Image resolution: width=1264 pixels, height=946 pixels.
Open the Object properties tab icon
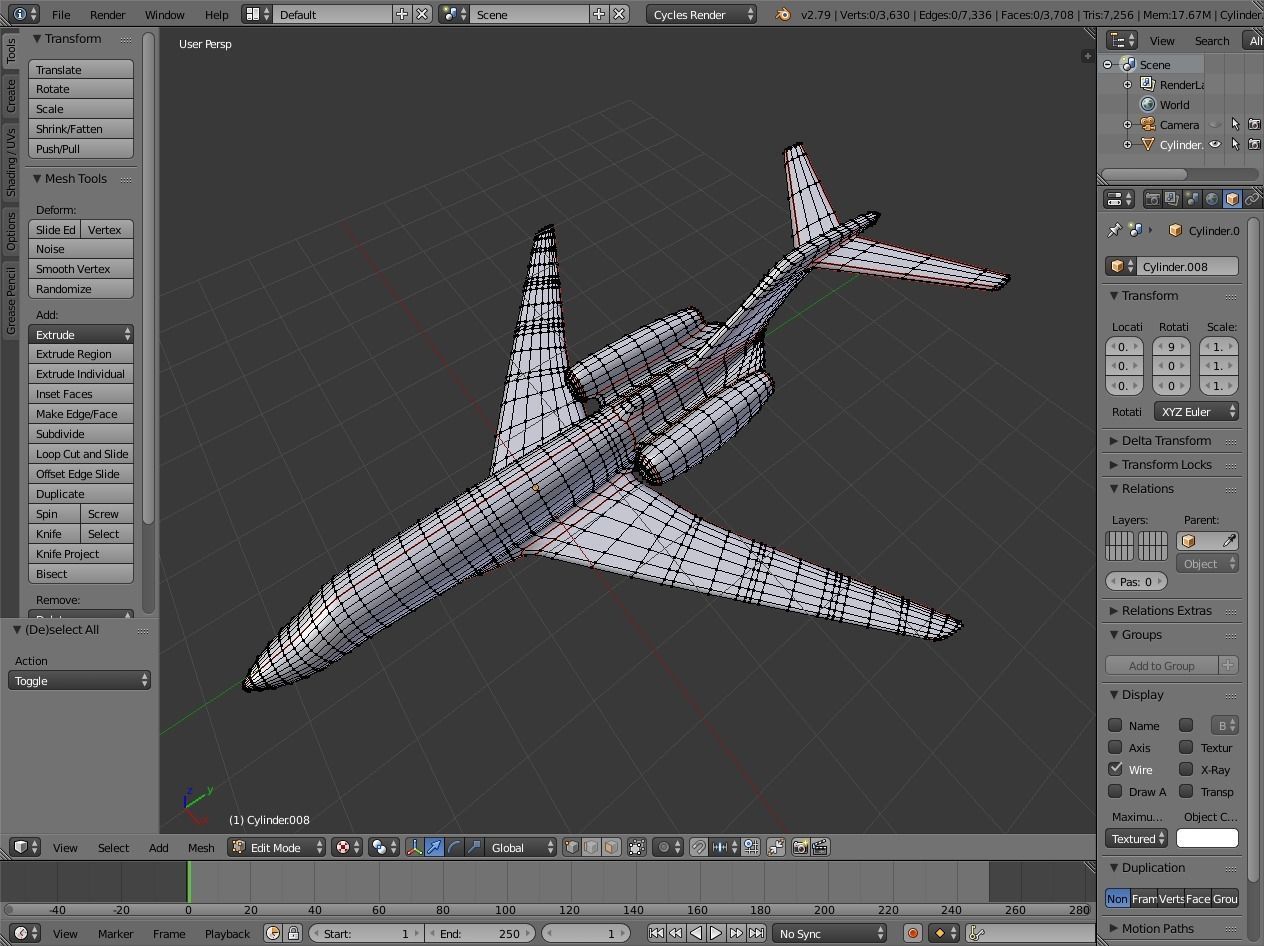click(1232, 199)
